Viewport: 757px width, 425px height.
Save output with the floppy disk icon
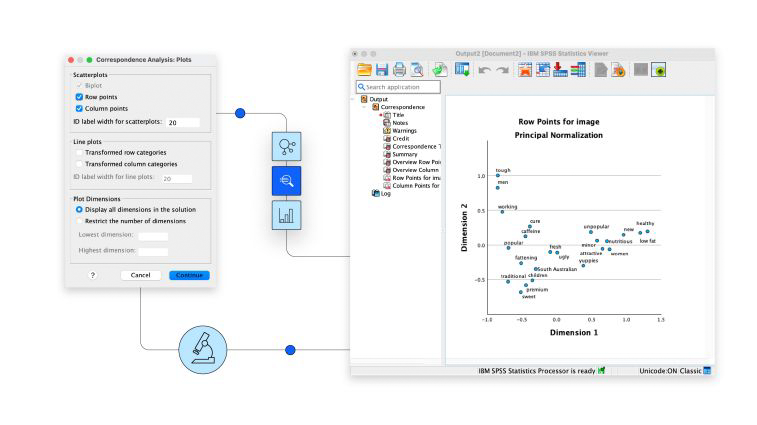382,70
